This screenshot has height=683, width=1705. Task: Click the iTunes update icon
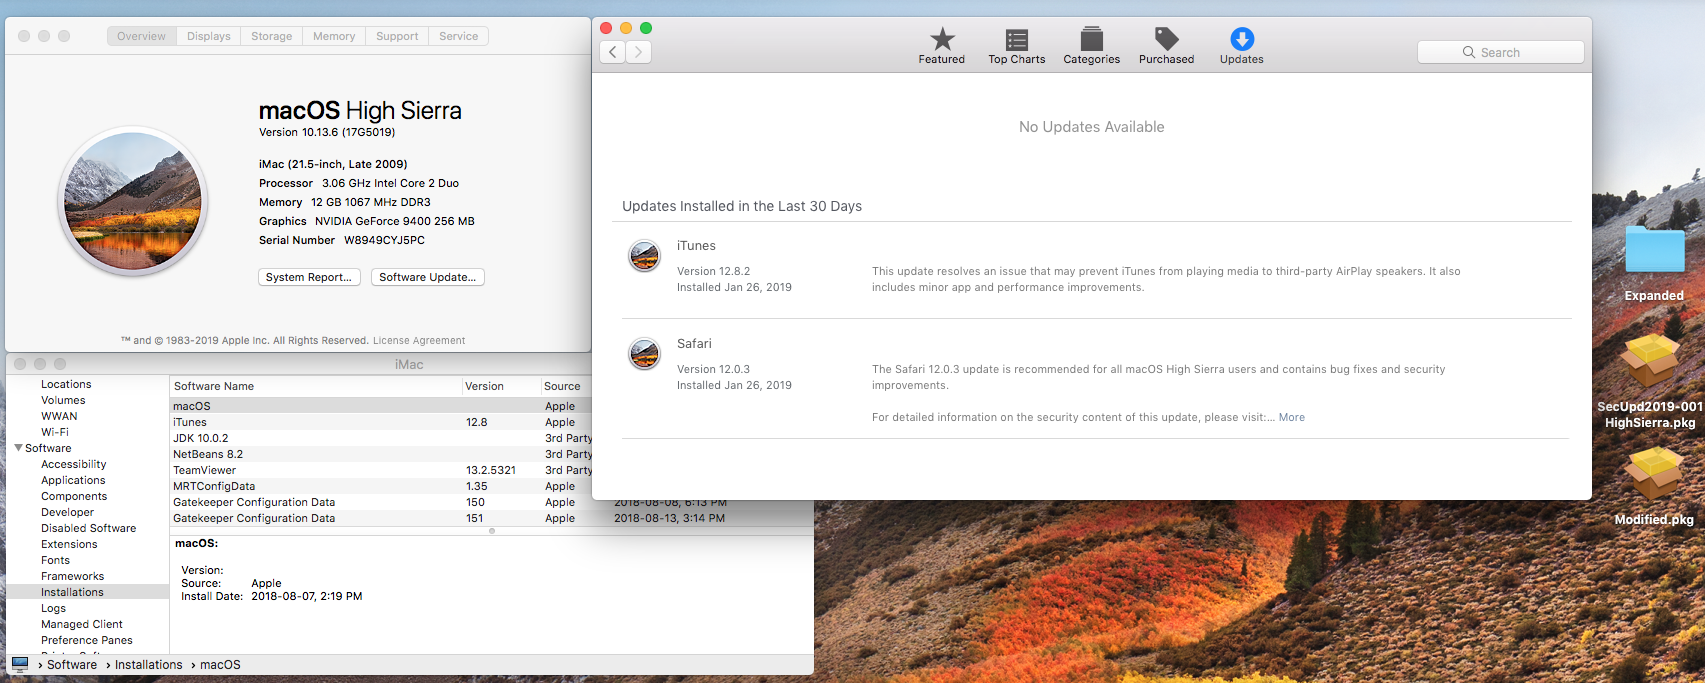pyautogui.click(x=644, y=256)
